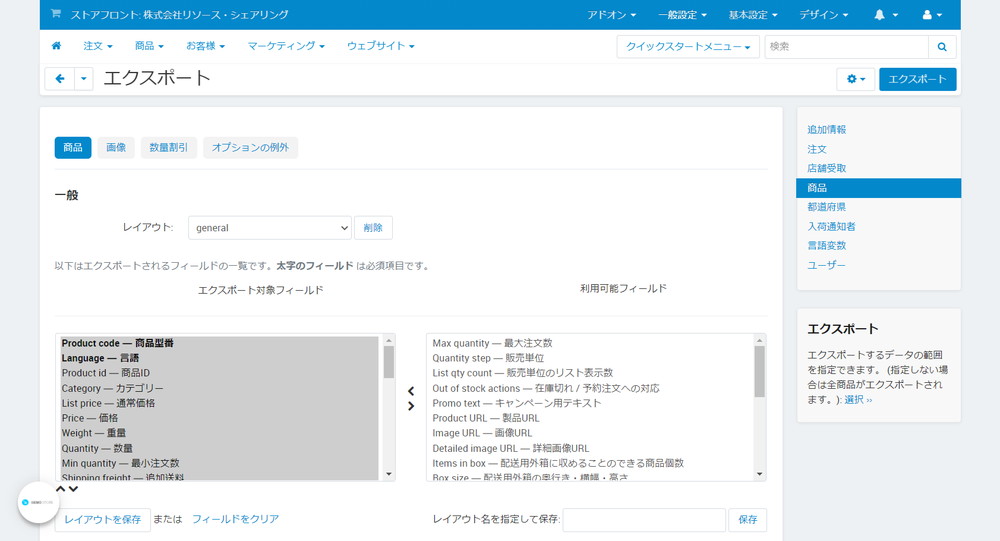The height and width of the screenshot is (541, 1000).
Task: Select Min quantity — 最小注文数 field
Action: pos(219,463)
